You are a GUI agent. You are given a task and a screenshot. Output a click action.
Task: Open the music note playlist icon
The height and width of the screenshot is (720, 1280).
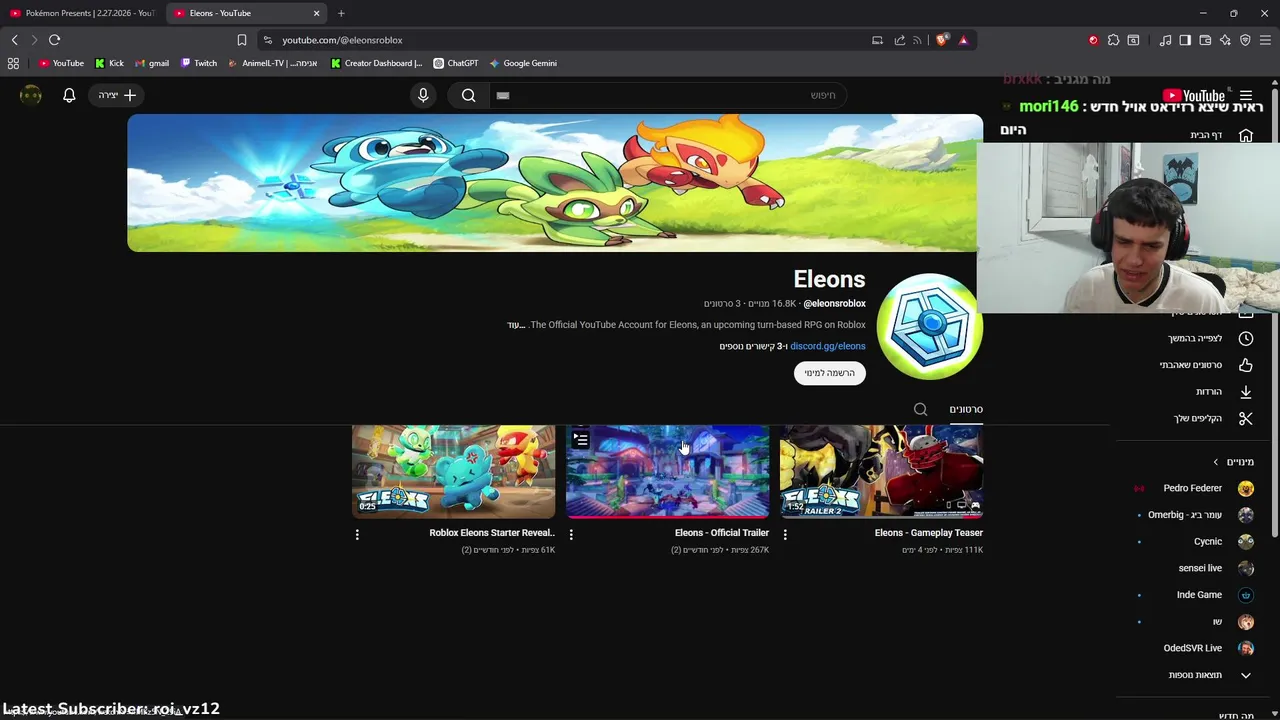click(x=1165, y=40)
